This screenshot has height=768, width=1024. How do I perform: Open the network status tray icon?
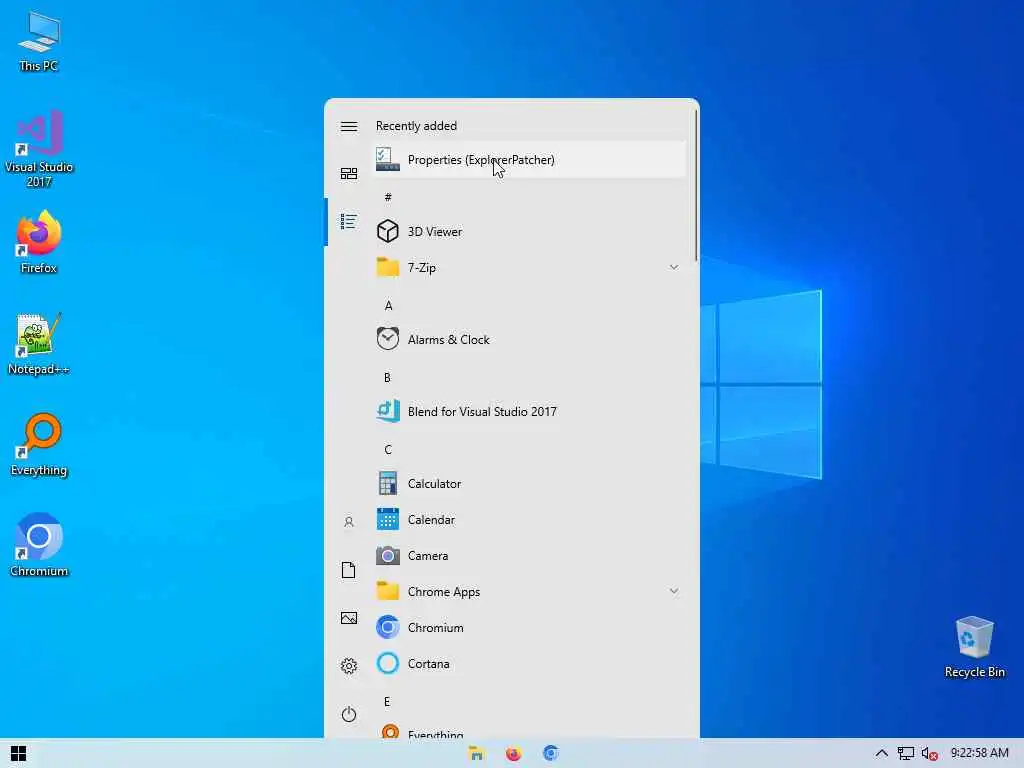coord(906,754)
